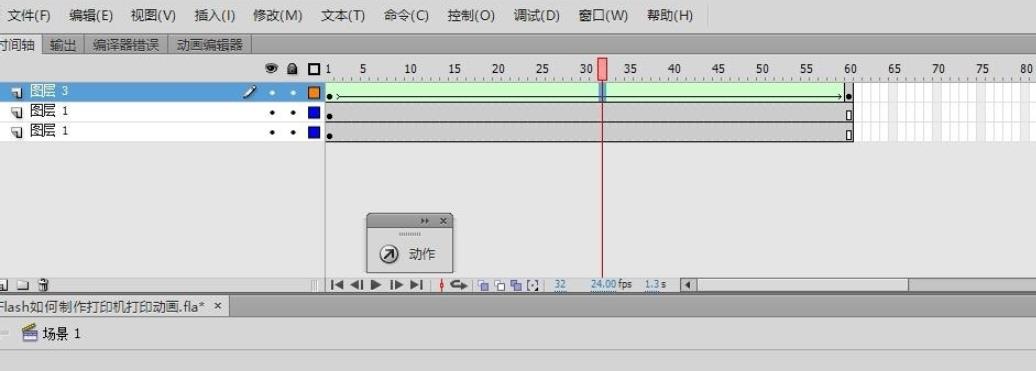Select the 图层 3 layer row

162,92
